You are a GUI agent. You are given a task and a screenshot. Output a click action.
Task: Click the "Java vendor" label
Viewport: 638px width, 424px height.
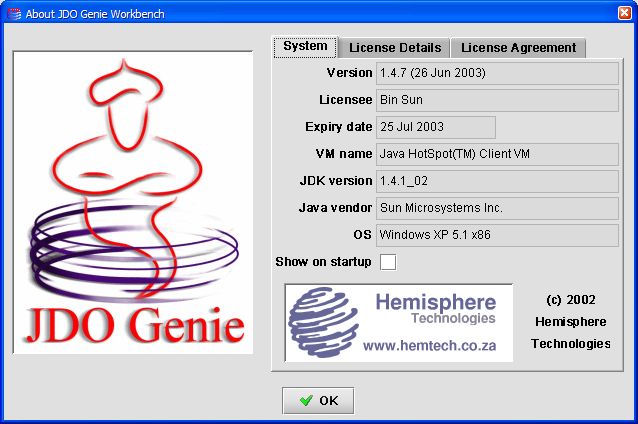pos(335,208)
